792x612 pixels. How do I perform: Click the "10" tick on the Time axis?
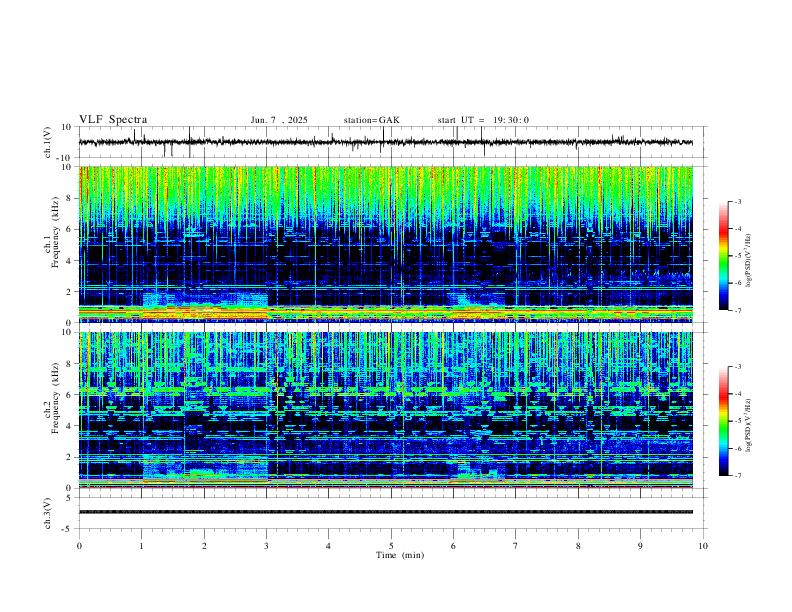[703, 546]
